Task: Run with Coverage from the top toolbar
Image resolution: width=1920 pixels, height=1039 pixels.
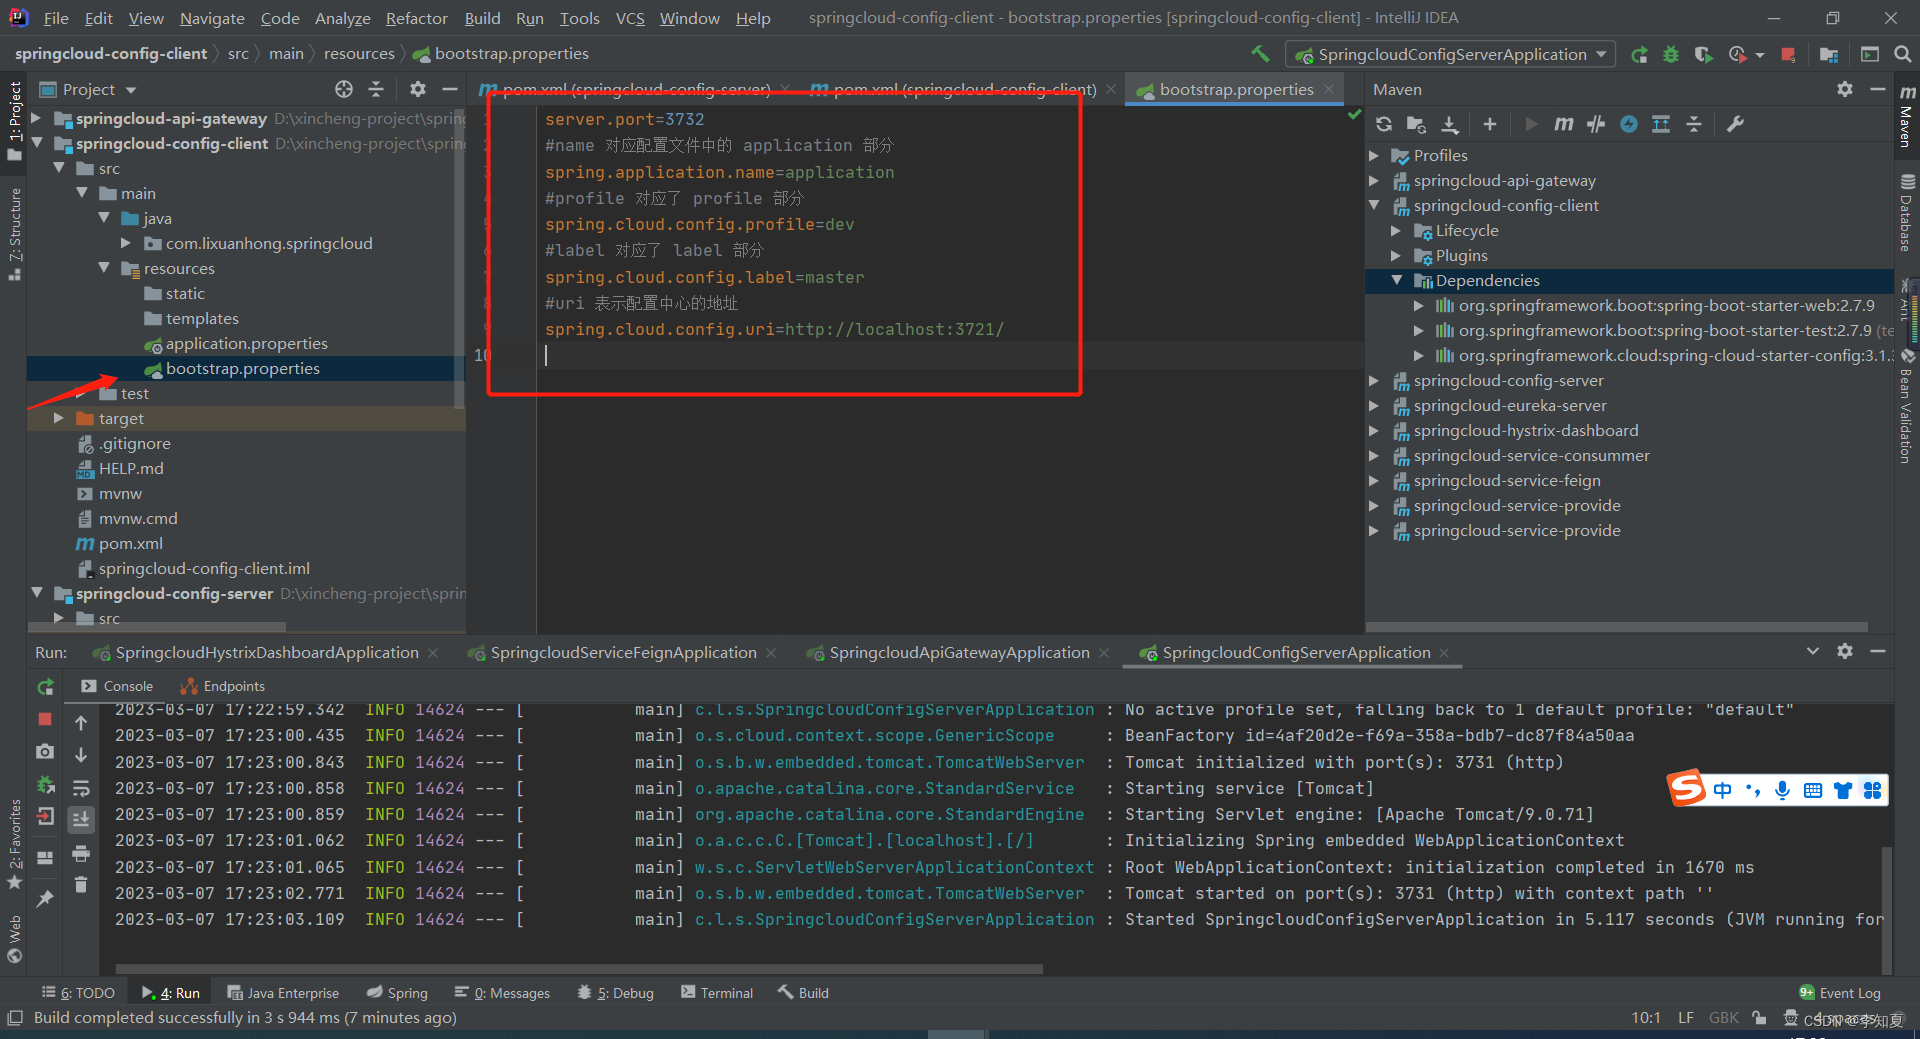Action: 1703,55
